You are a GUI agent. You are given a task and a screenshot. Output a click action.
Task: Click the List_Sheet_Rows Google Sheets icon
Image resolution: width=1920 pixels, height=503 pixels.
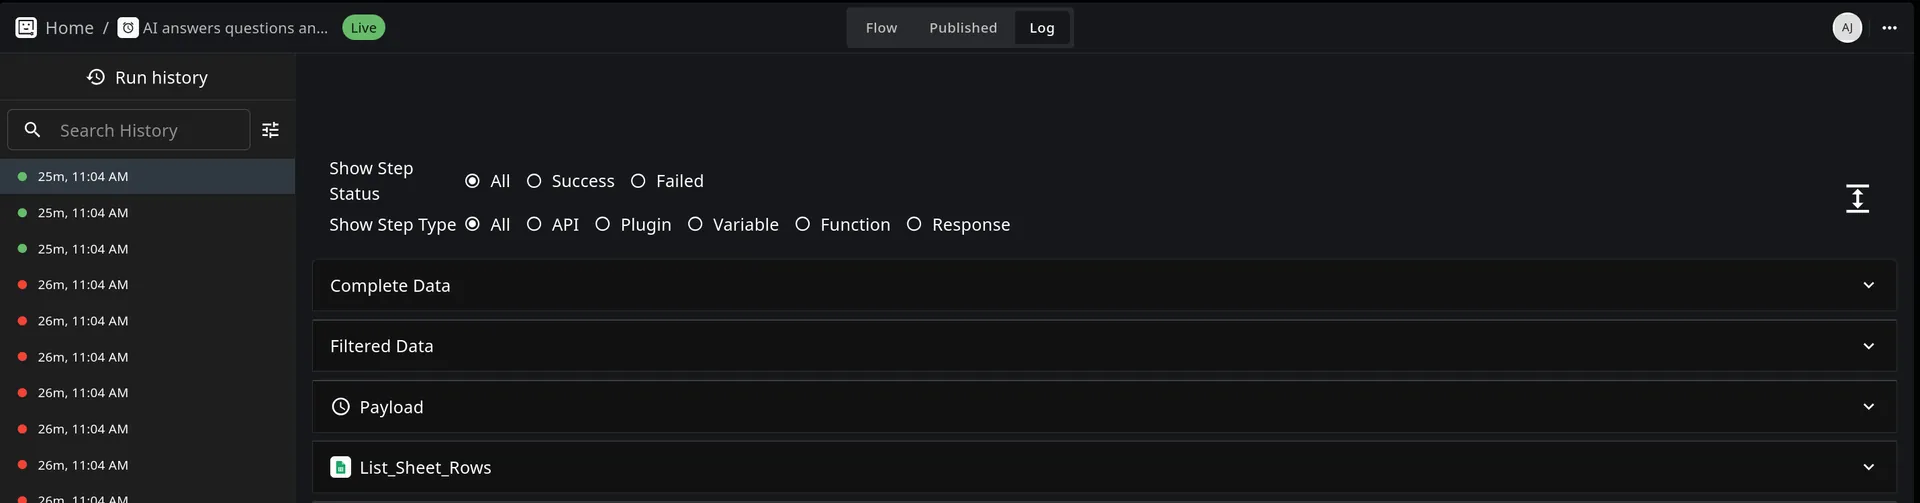[341, 467]
